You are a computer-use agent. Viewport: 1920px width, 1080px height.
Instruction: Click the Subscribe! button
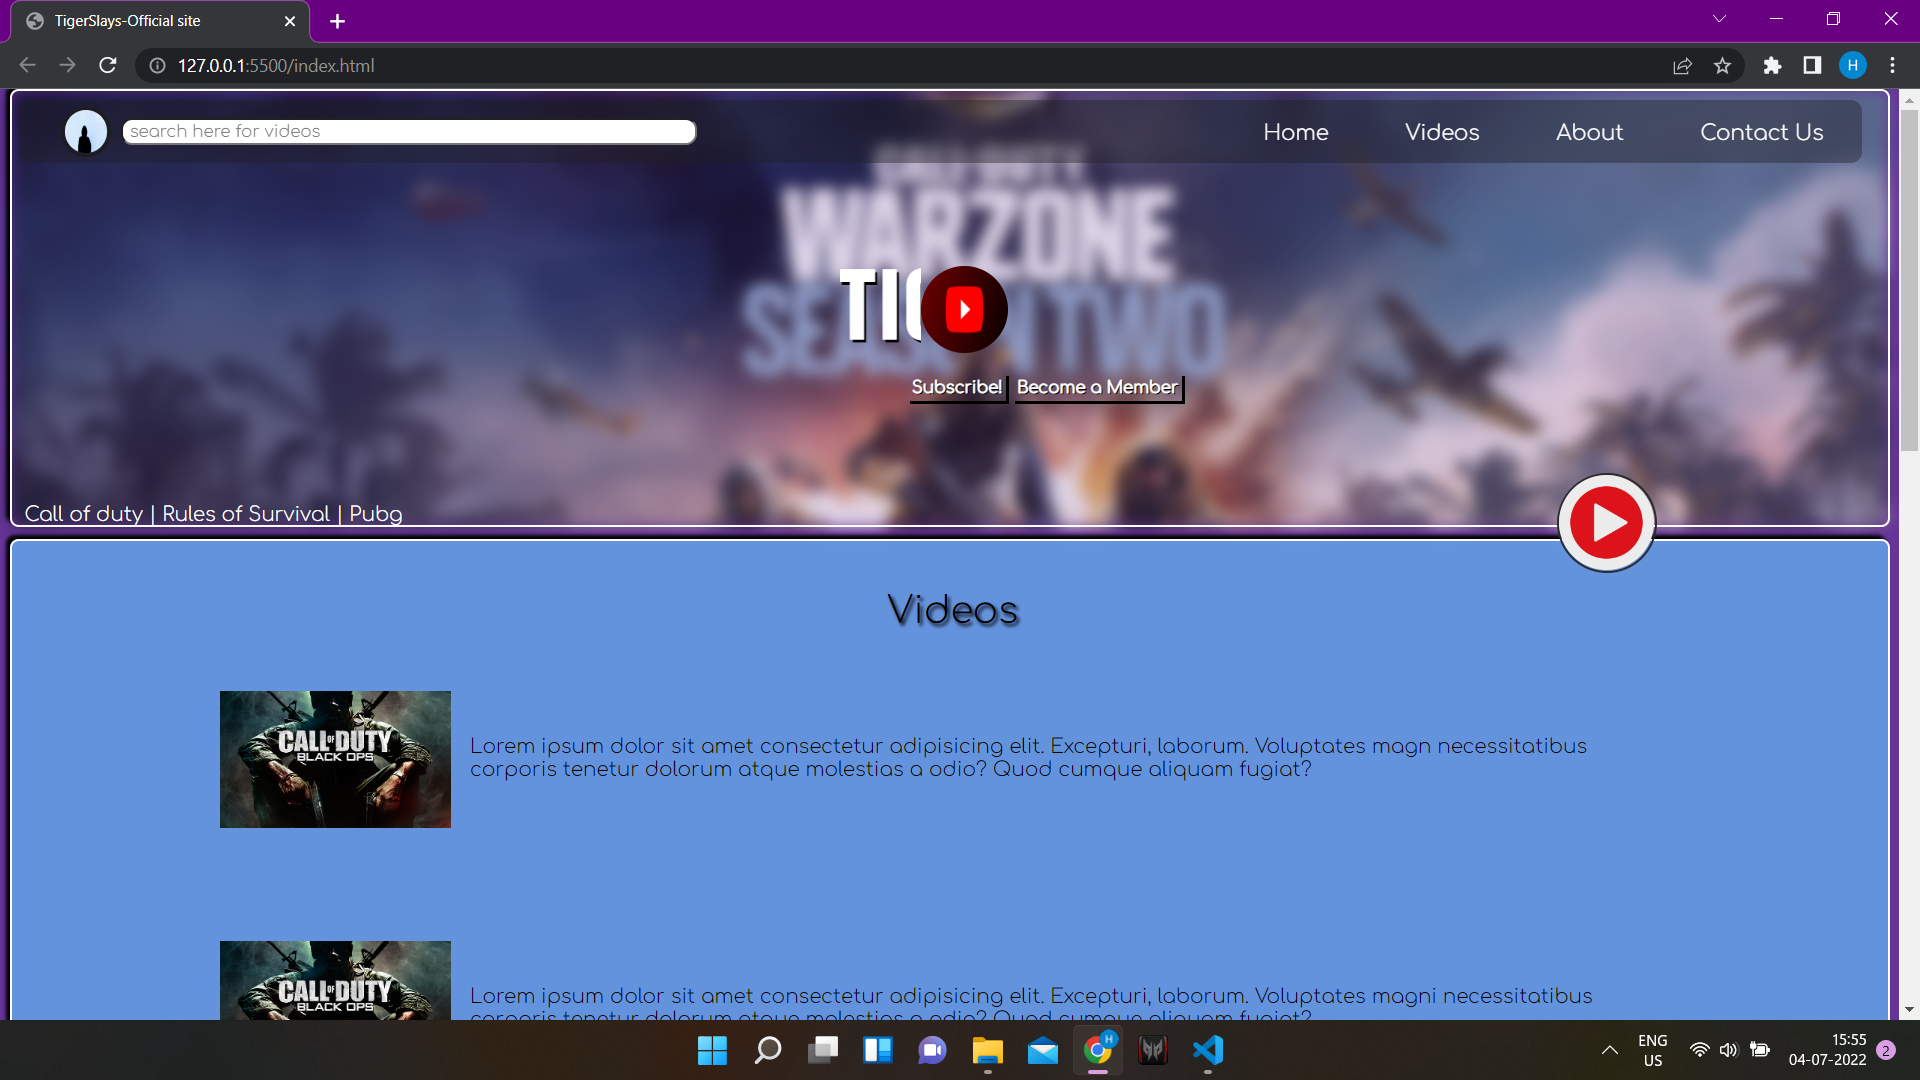pyautogui.click(x=957, y=387)
